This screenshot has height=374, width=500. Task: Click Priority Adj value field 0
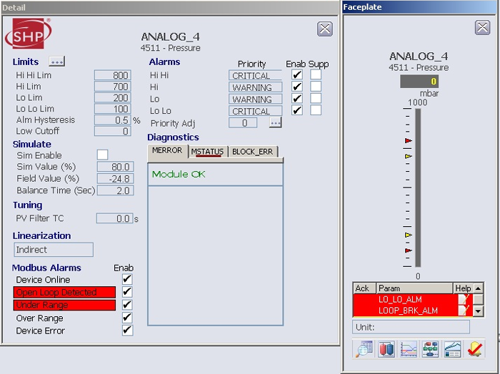243,123
